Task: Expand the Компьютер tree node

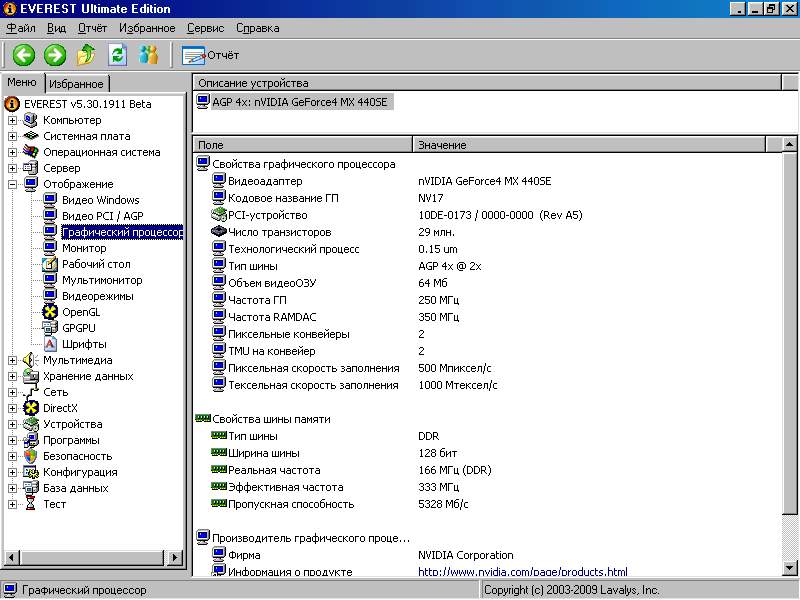Action: tap(13, 120)
